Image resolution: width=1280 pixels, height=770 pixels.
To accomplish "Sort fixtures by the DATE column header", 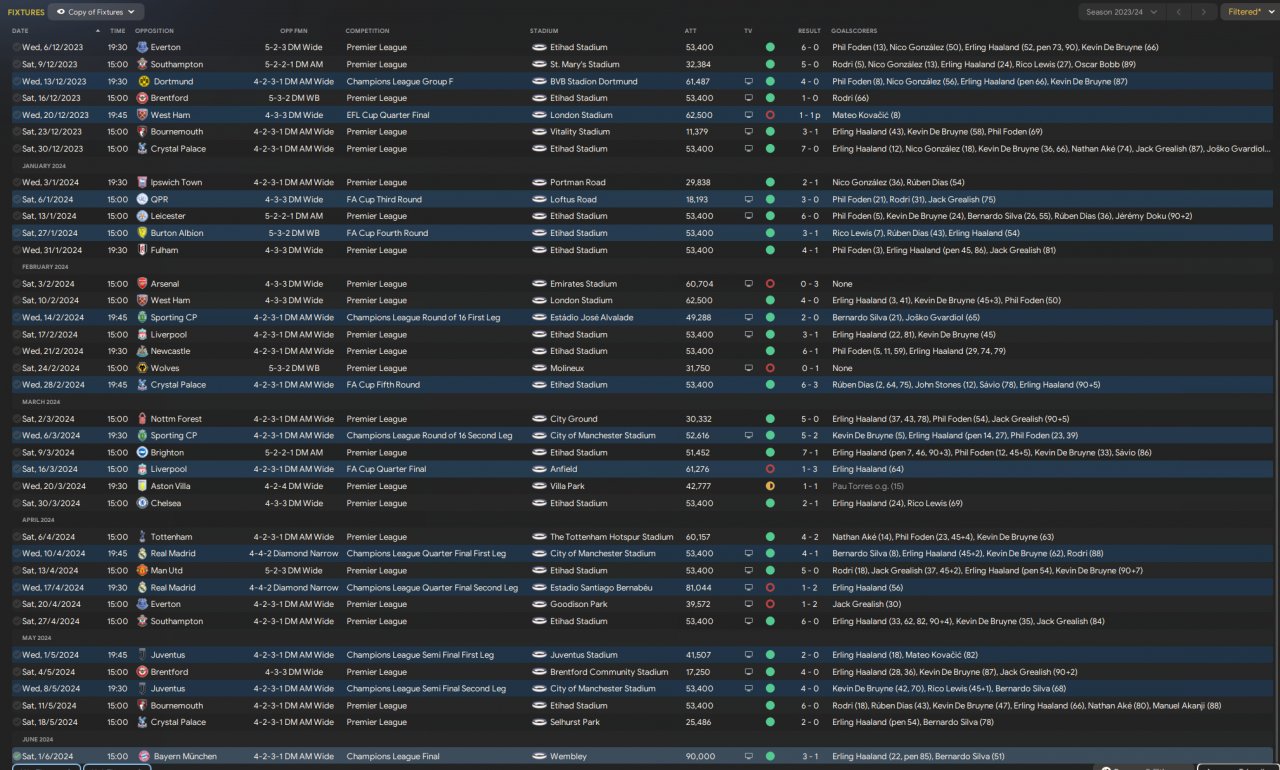I will click(x=20, y=31).
